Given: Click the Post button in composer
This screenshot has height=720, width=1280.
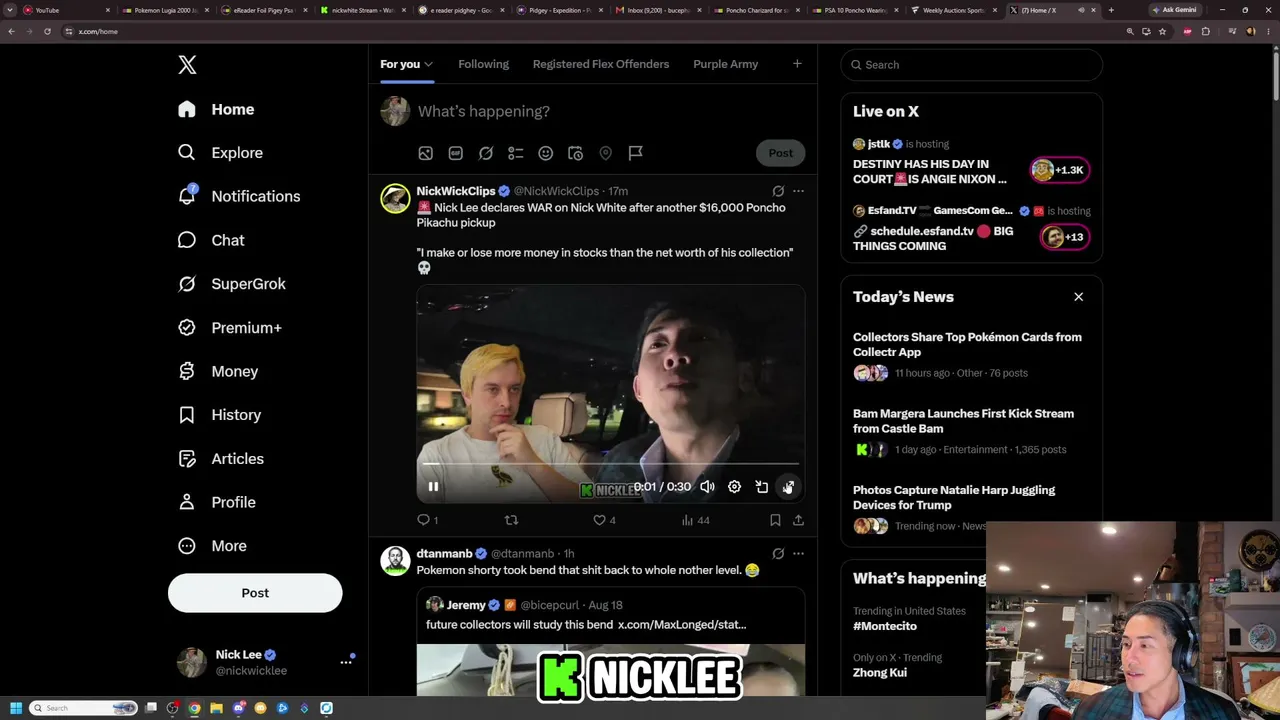Looking at the screenshot, I should tap(780, 153).
